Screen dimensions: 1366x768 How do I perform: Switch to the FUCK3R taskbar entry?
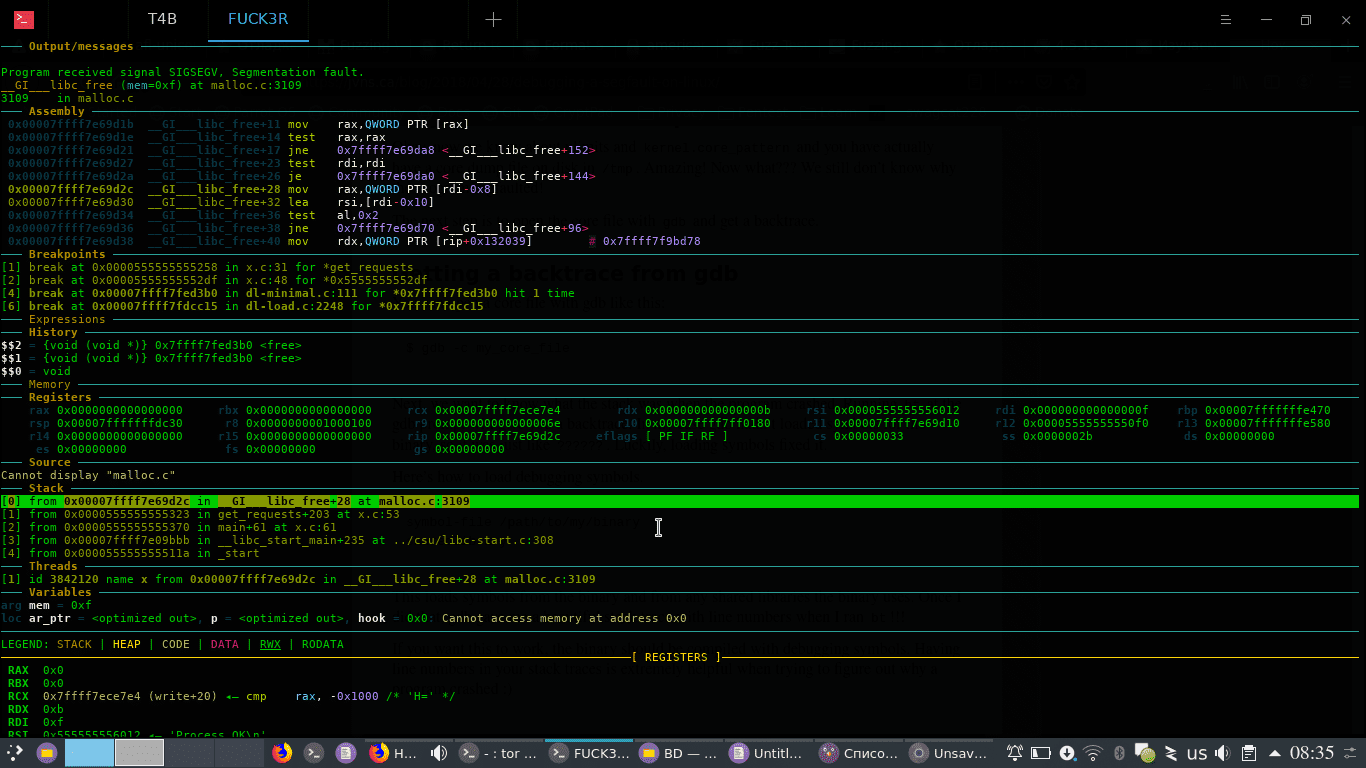[588, 753]
